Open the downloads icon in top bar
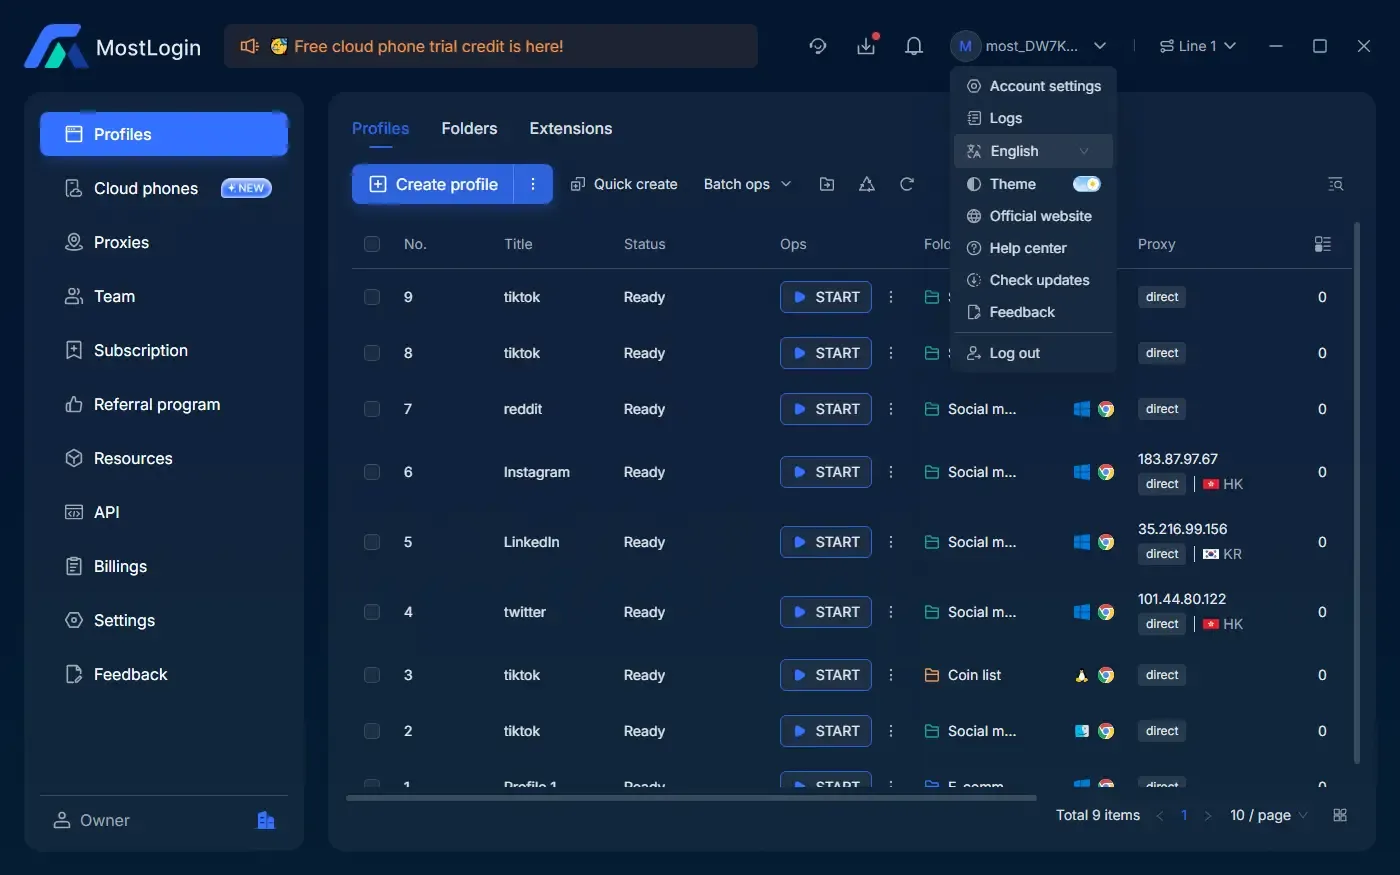The height and width of the screenshot is (875, 1400). [866, 46]
